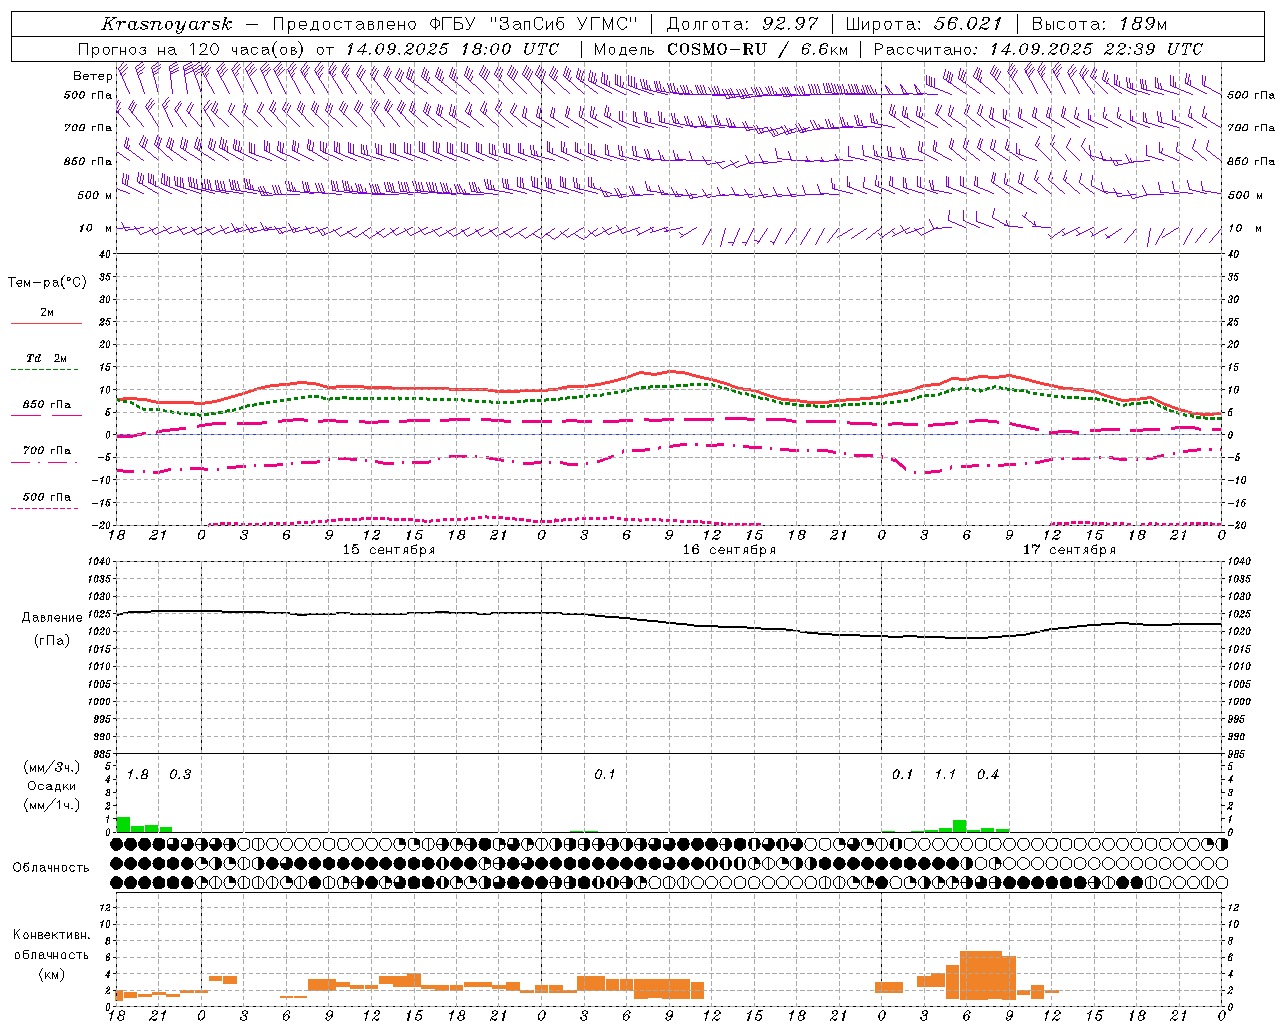Select the 'Широта: 56.021' latitude text
The height and width of the screenshot is (1024, 1280).
923,24
